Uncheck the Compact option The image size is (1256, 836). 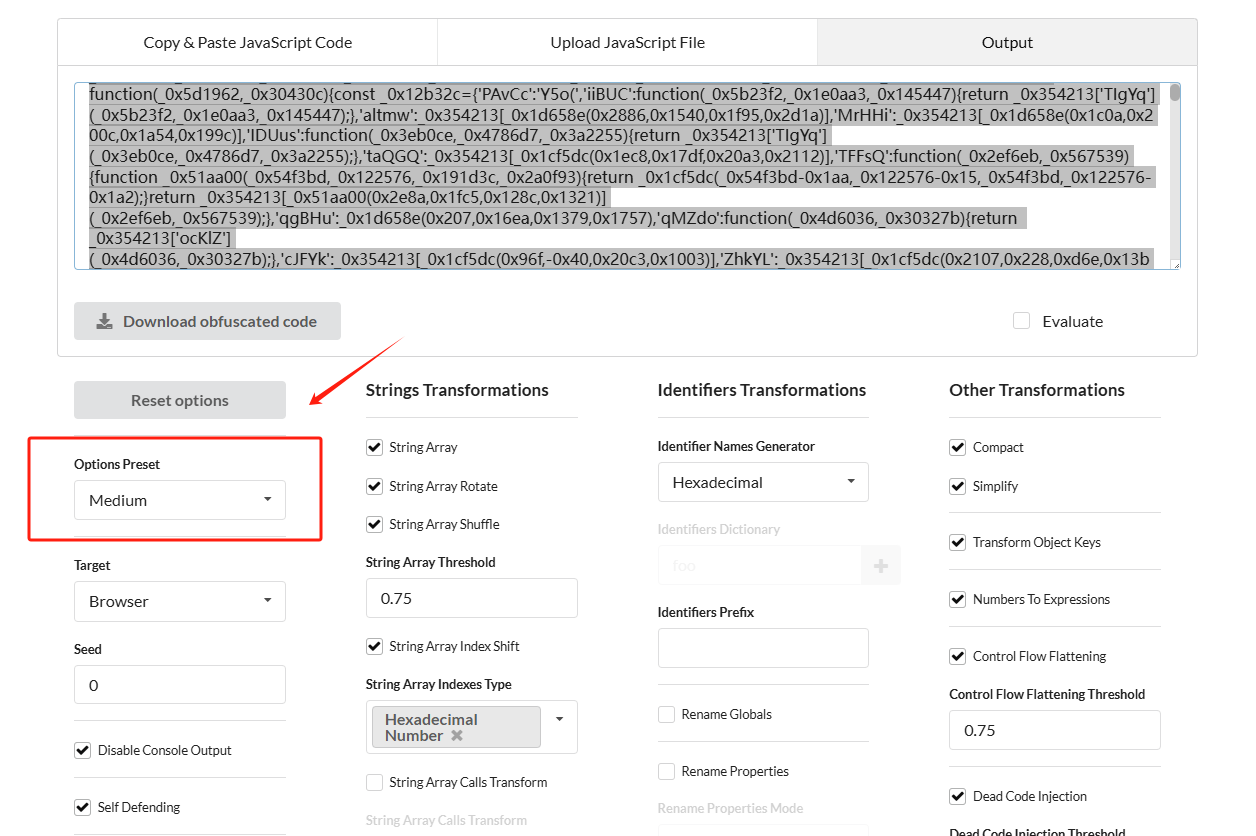[x=958, y=447]
